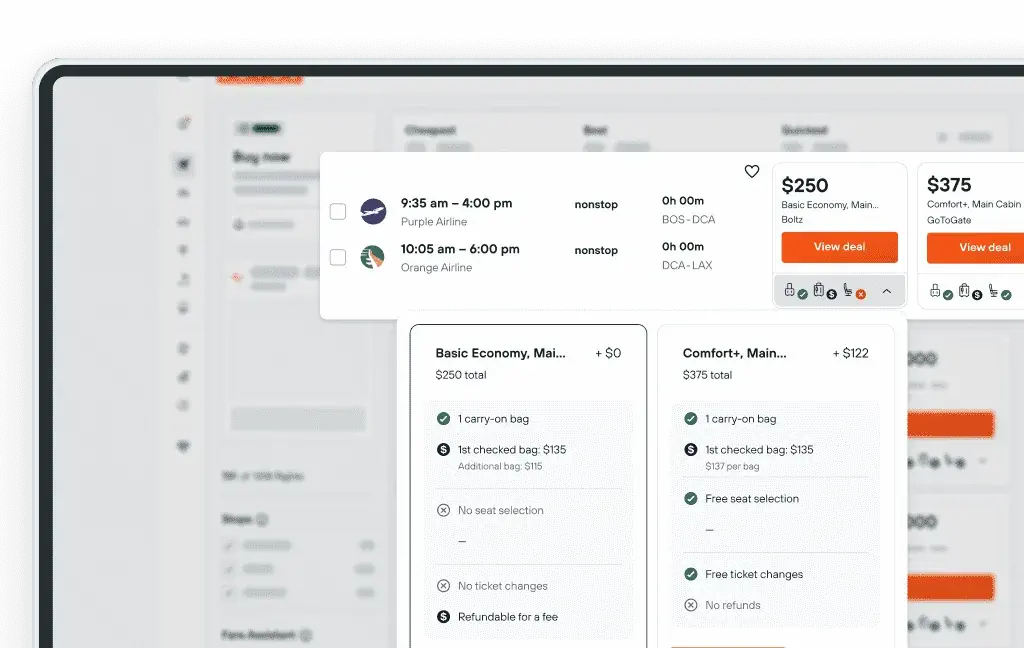Click the "Comfort+, Main Cabin" label under $375
1024x648 pixels.
pyautogui.click(x=974, y=204)
